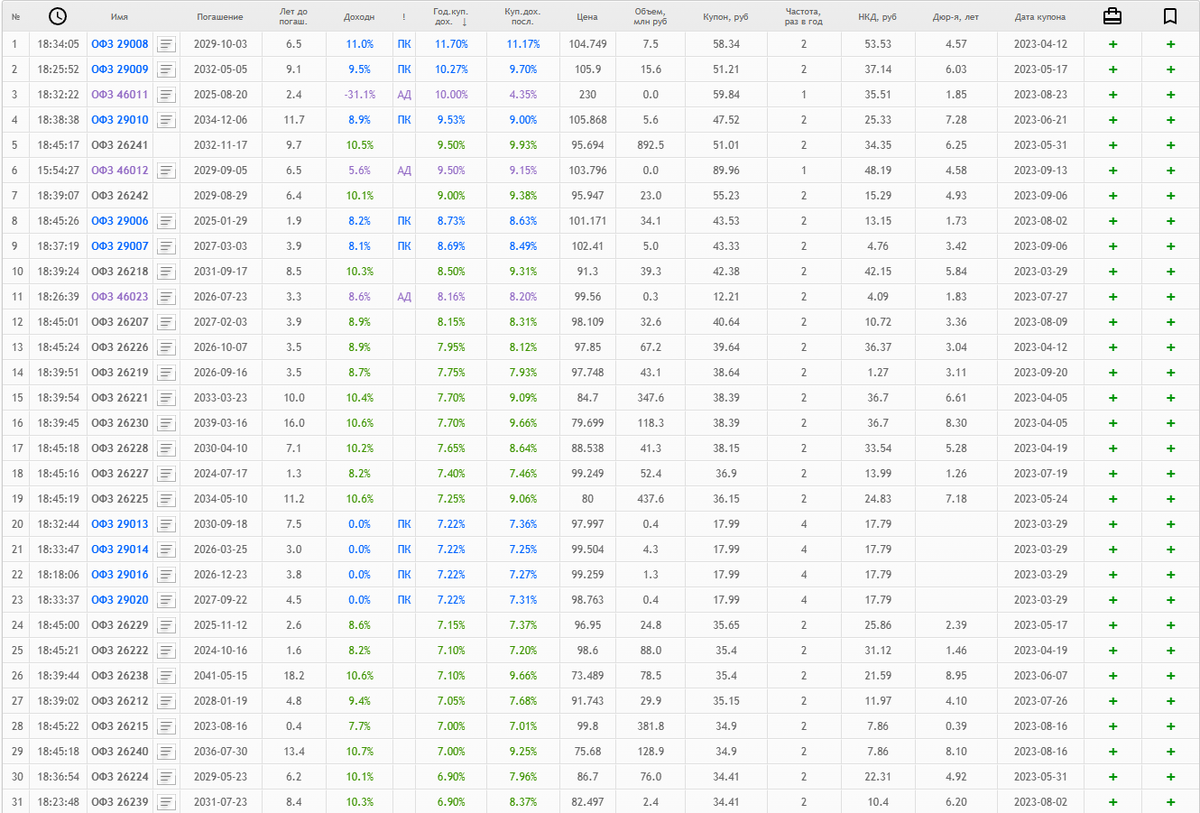Open details icon for ОФЗ 46011

tap(167, 95)
